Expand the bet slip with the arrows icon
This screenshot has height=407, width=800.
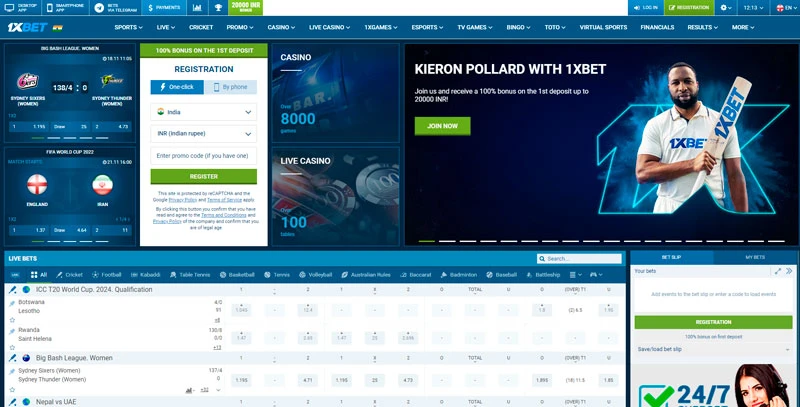pos(778,271)
